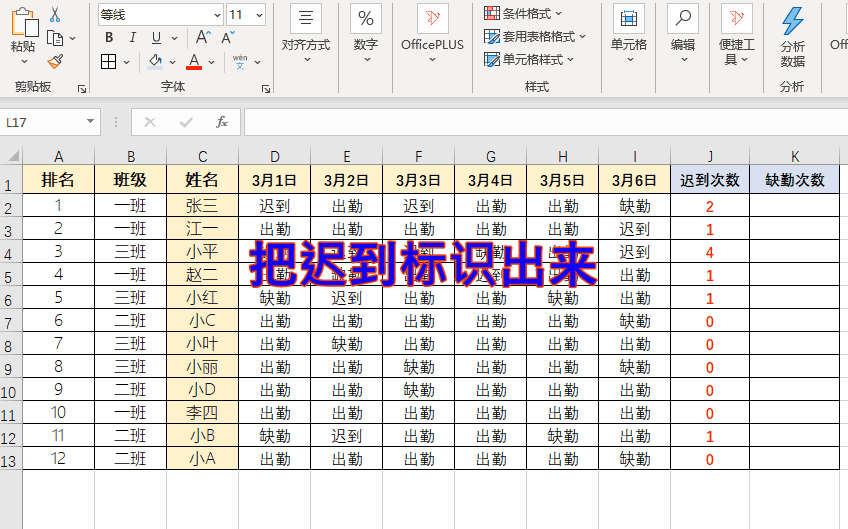Open borders dropdown arrow
The image size is (848, 529).
(x=127, y=62)
